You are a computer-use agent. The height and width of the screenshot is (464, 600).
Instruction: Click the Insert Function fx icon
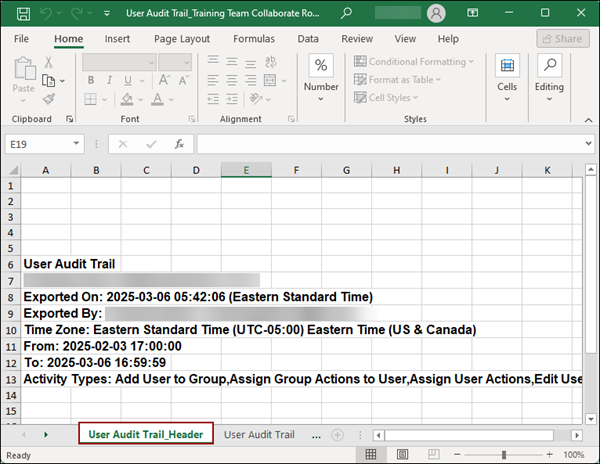(x=178, y=144)
